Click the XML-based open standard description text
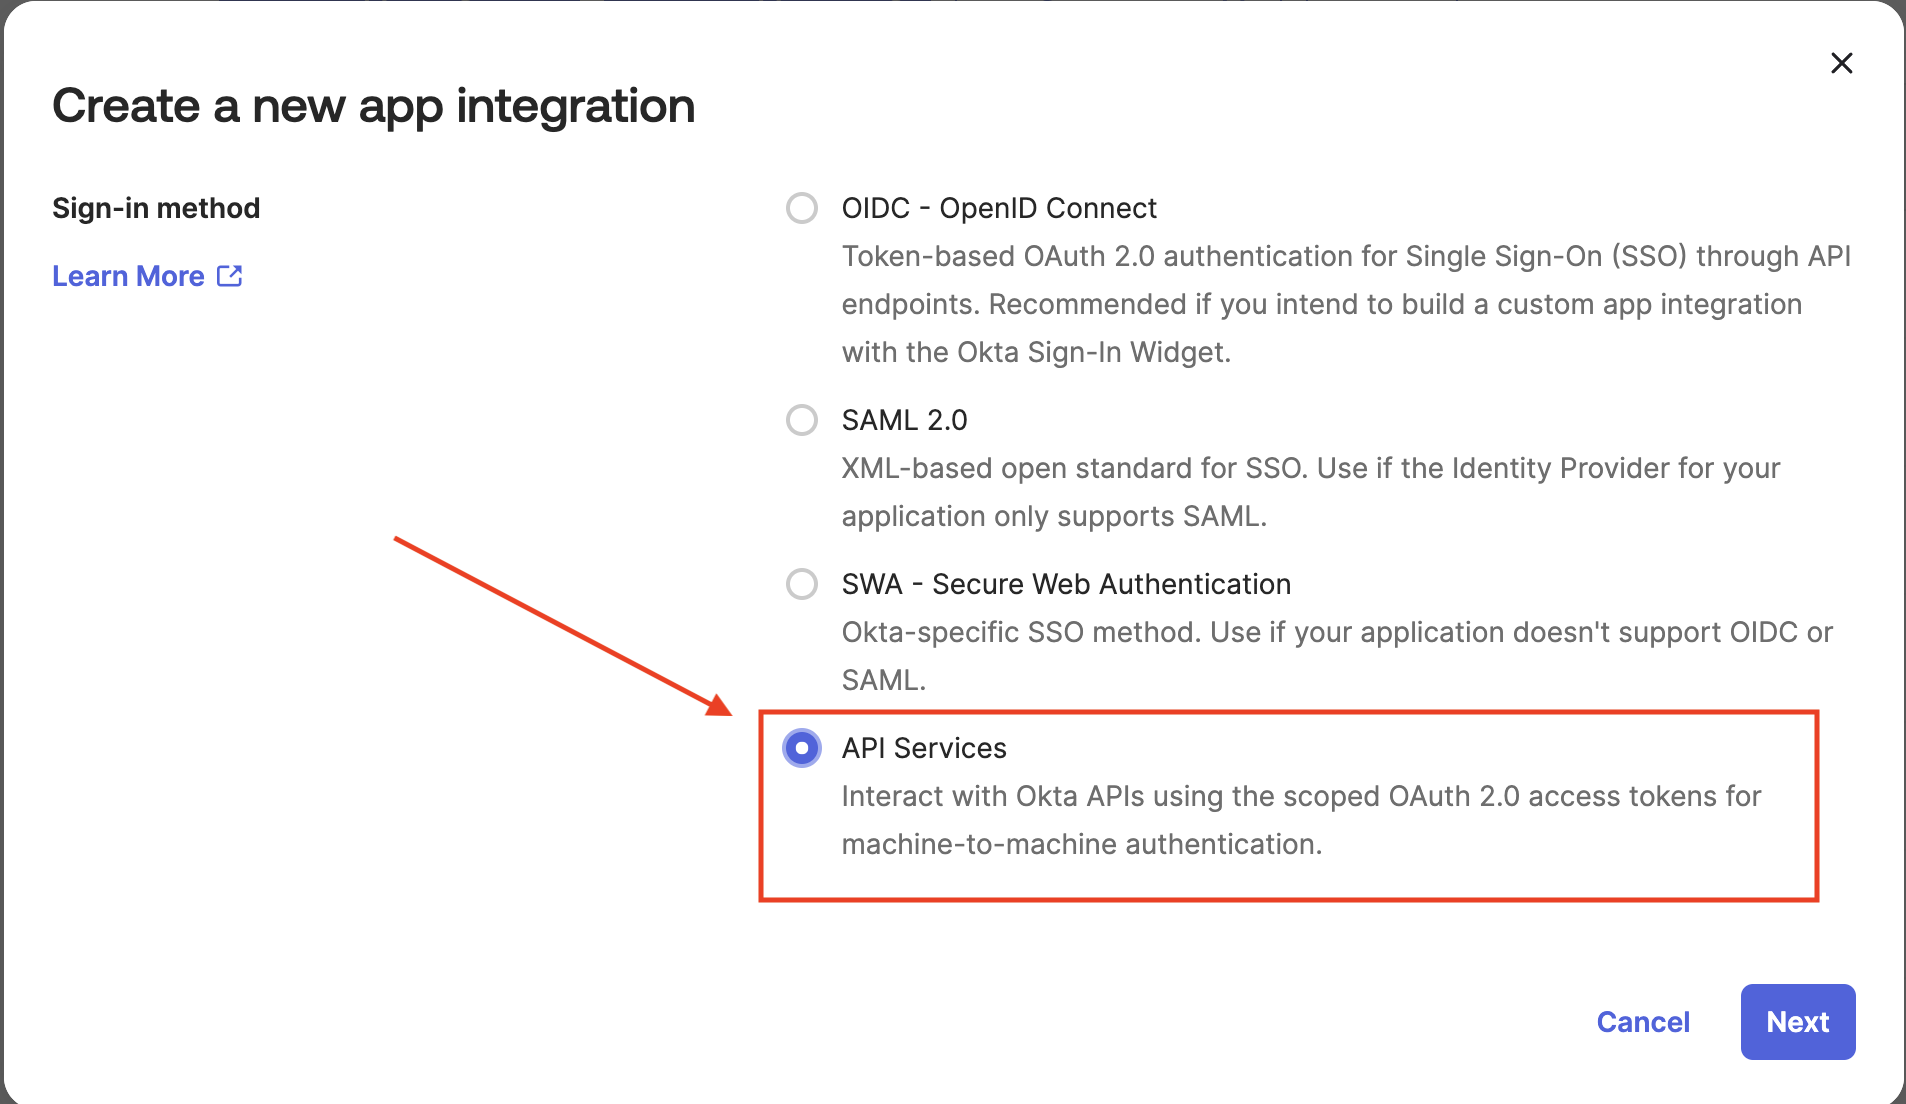The height and width of the screenshot is (1104, 1906). coord(1311,492)
